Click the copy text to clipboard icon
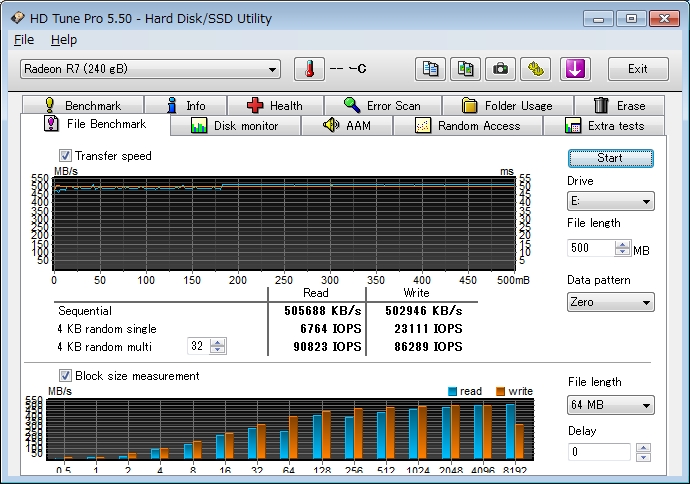Viewport: 690px width, 484px height. pyautogui.click(x=431, y=69)
